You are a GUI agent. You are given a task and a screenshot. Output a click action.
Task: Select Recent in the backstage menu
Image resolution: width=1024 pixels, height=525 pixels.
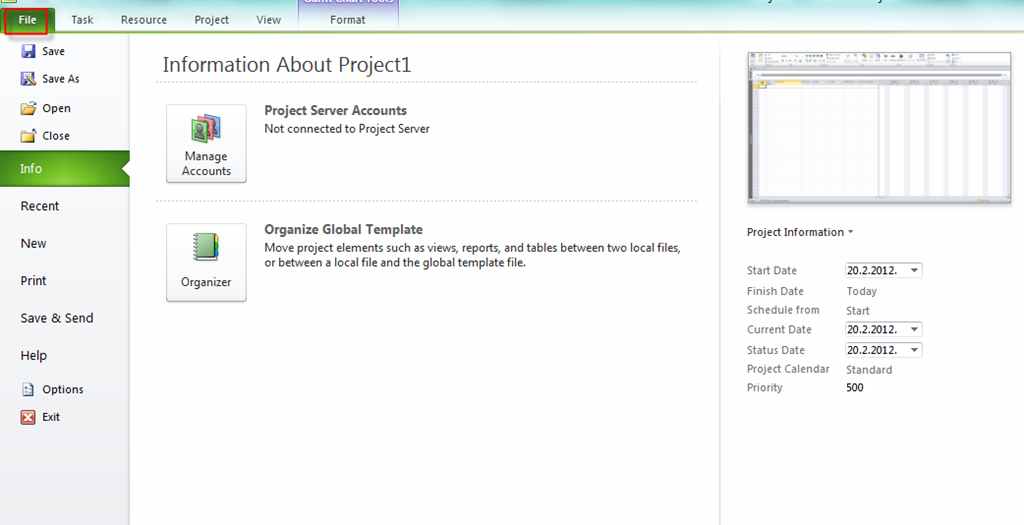[x=40, y=206]
